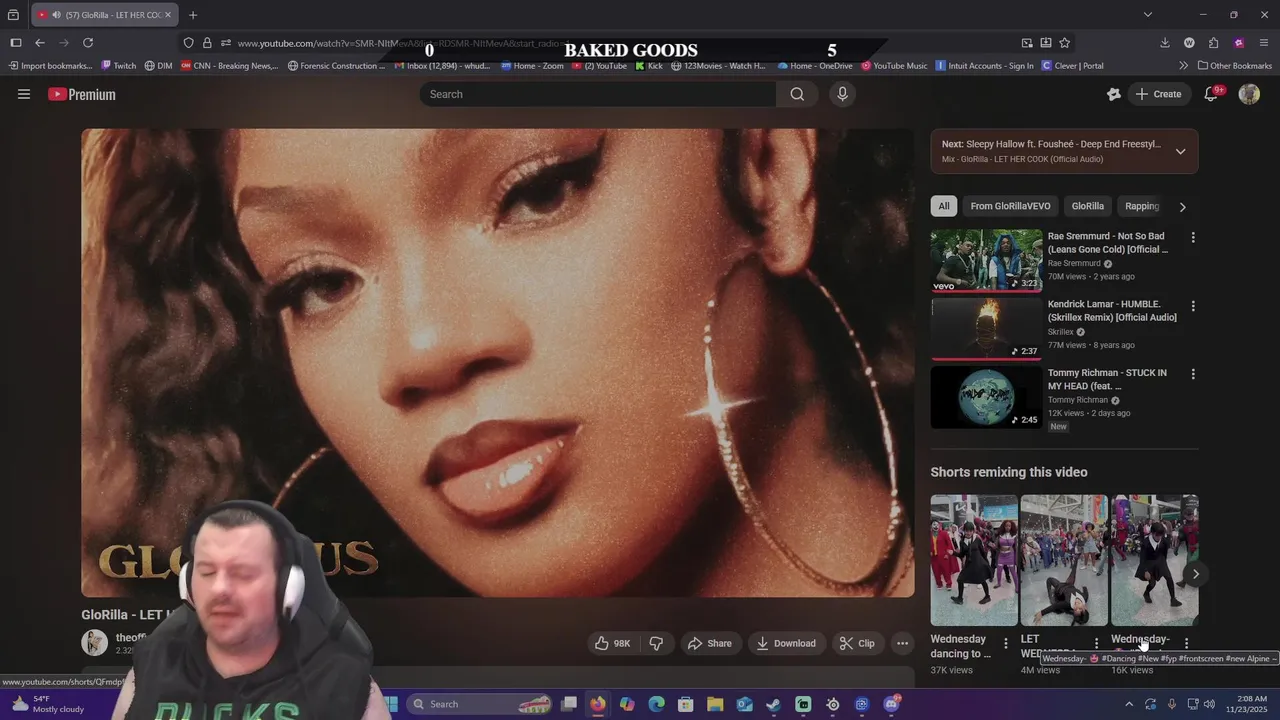Click the sparkle icon next to Create
This screenshot has height=720, width=1280.
[1114, 94]
